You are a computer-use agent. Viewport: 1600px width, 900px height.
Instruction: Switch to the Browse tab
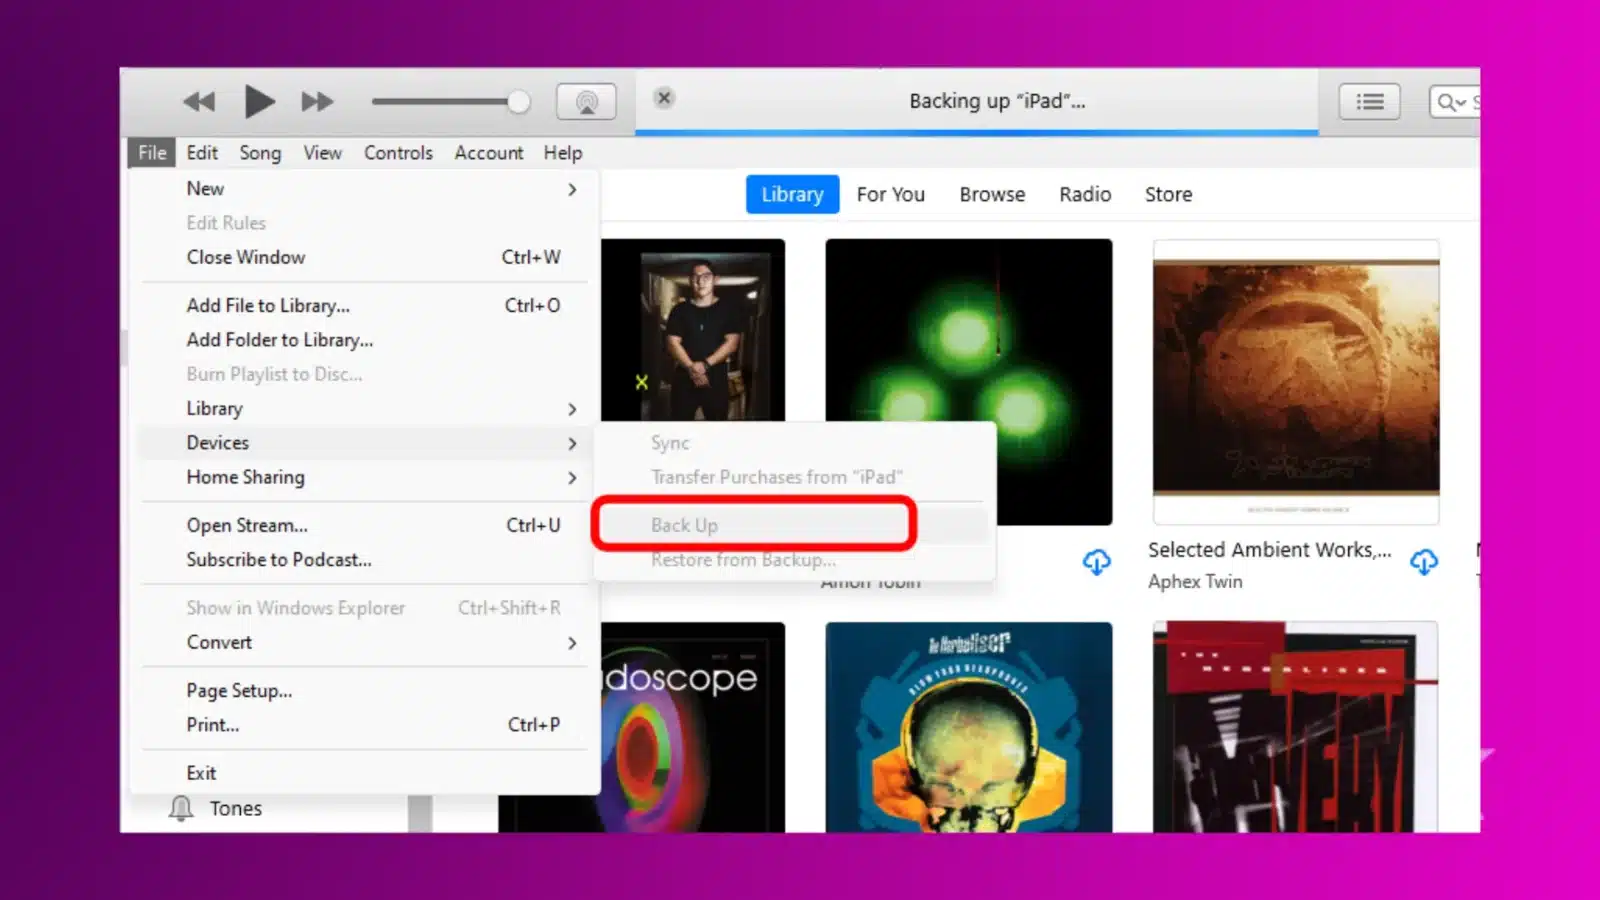(x=992, y=194)
